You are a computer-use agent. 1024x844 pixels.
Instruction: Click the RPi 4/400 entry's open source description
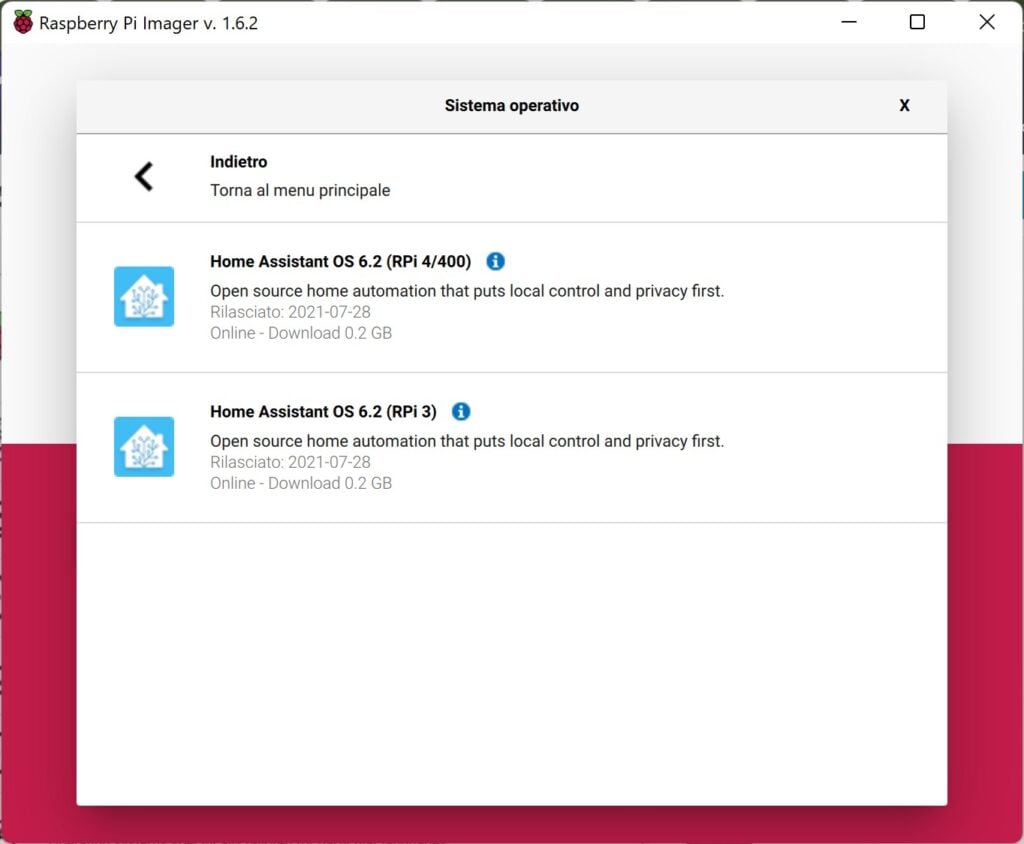[467, 291]
